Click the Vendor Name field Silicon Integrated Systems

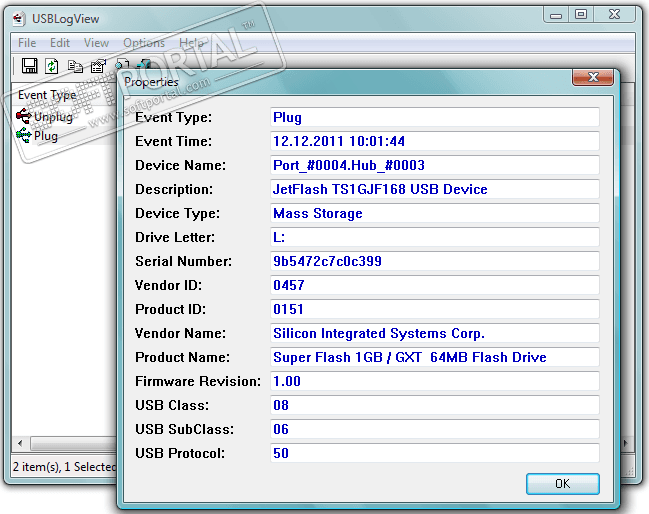[435, 333]
